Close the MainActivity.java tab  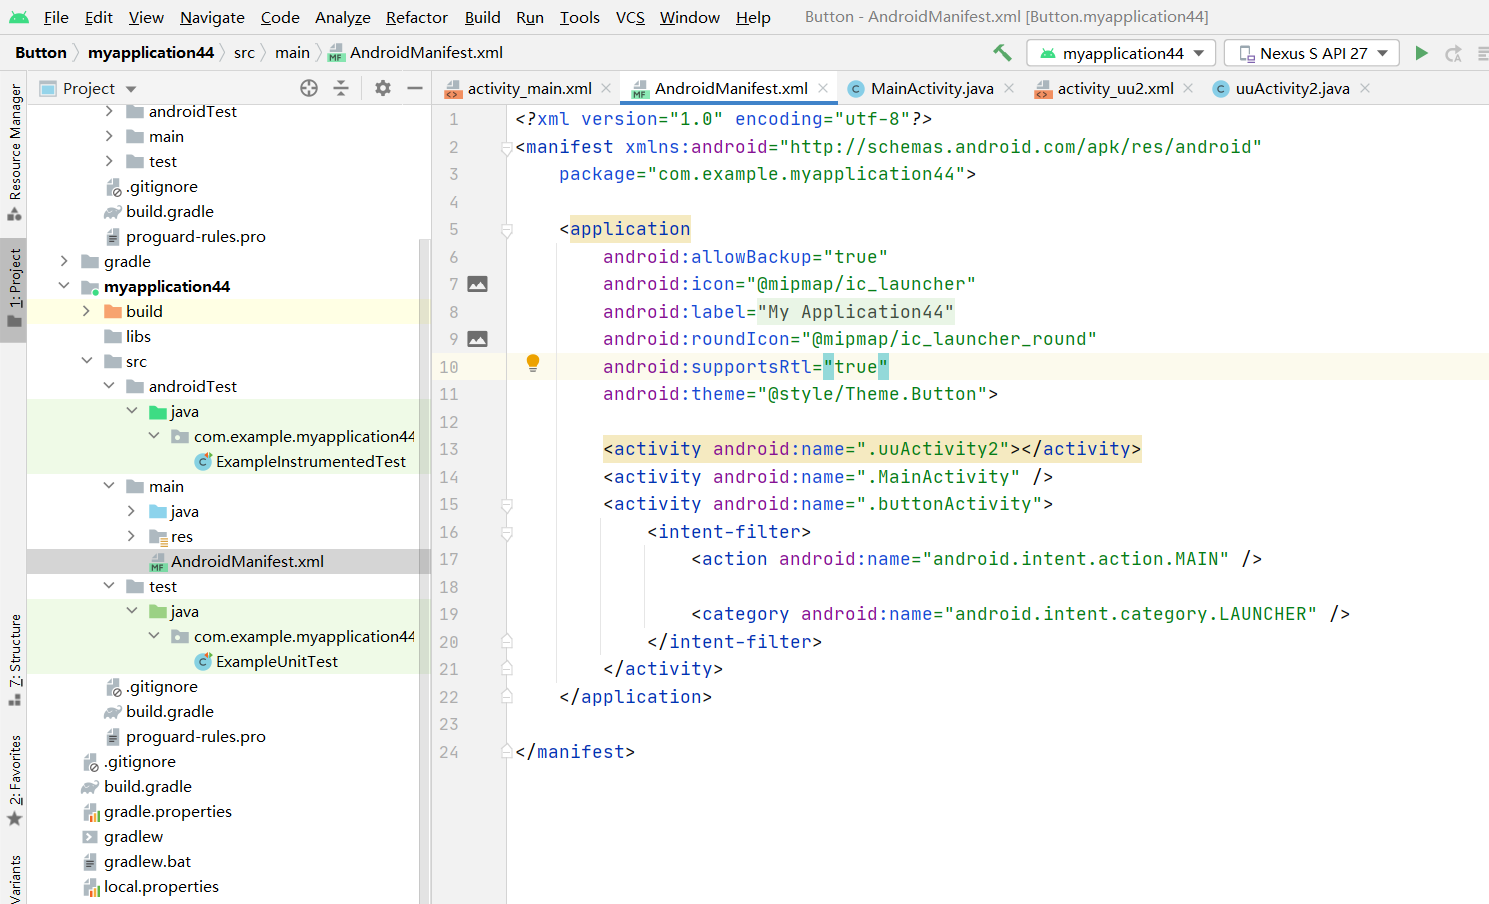pyautogui.click(x=1009, y=88)
